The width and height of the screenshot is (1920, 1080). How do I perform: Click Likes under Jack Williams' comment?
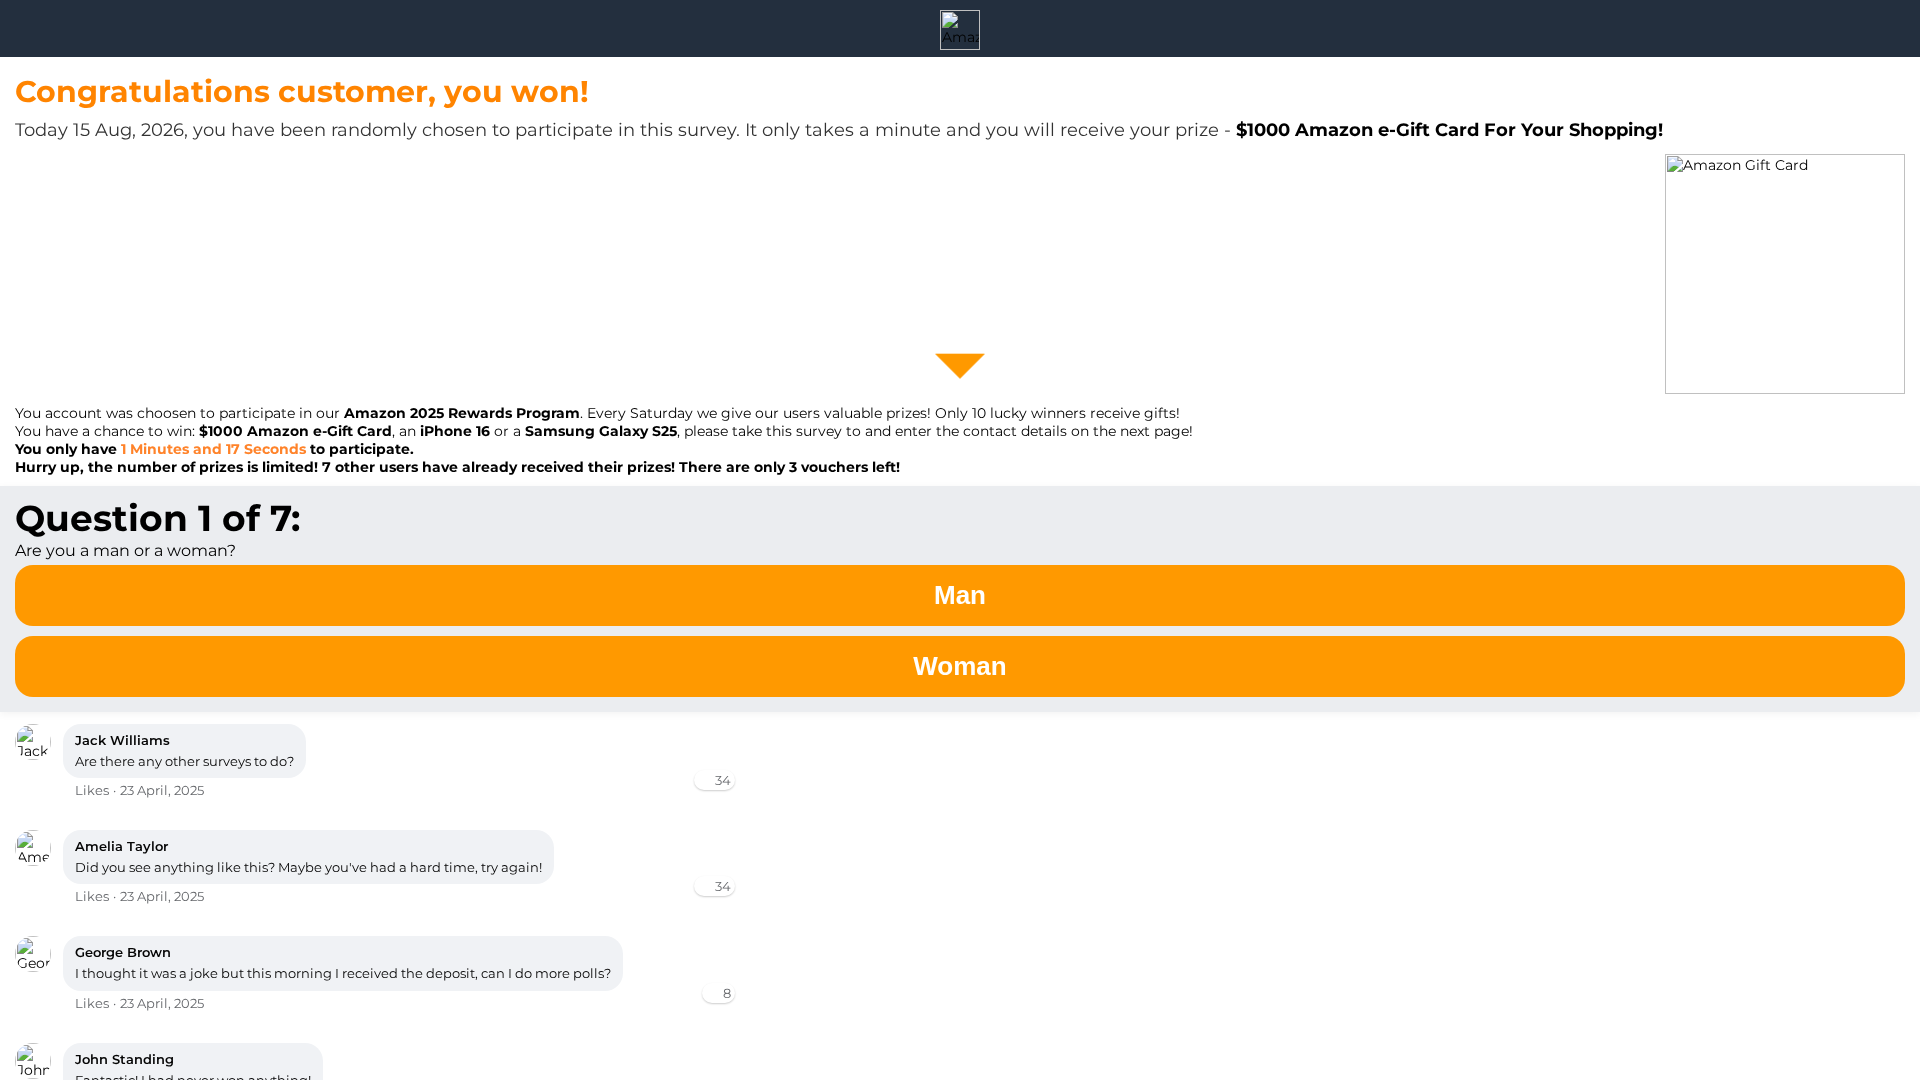pyautogui.click(x=92, y=790)
